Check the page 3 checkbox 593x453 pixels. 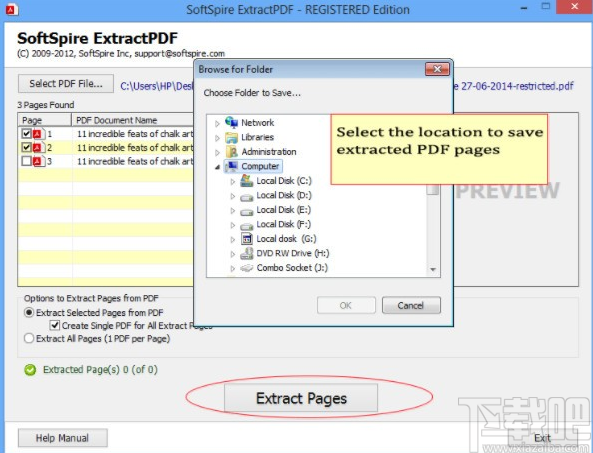click(26, 161)
